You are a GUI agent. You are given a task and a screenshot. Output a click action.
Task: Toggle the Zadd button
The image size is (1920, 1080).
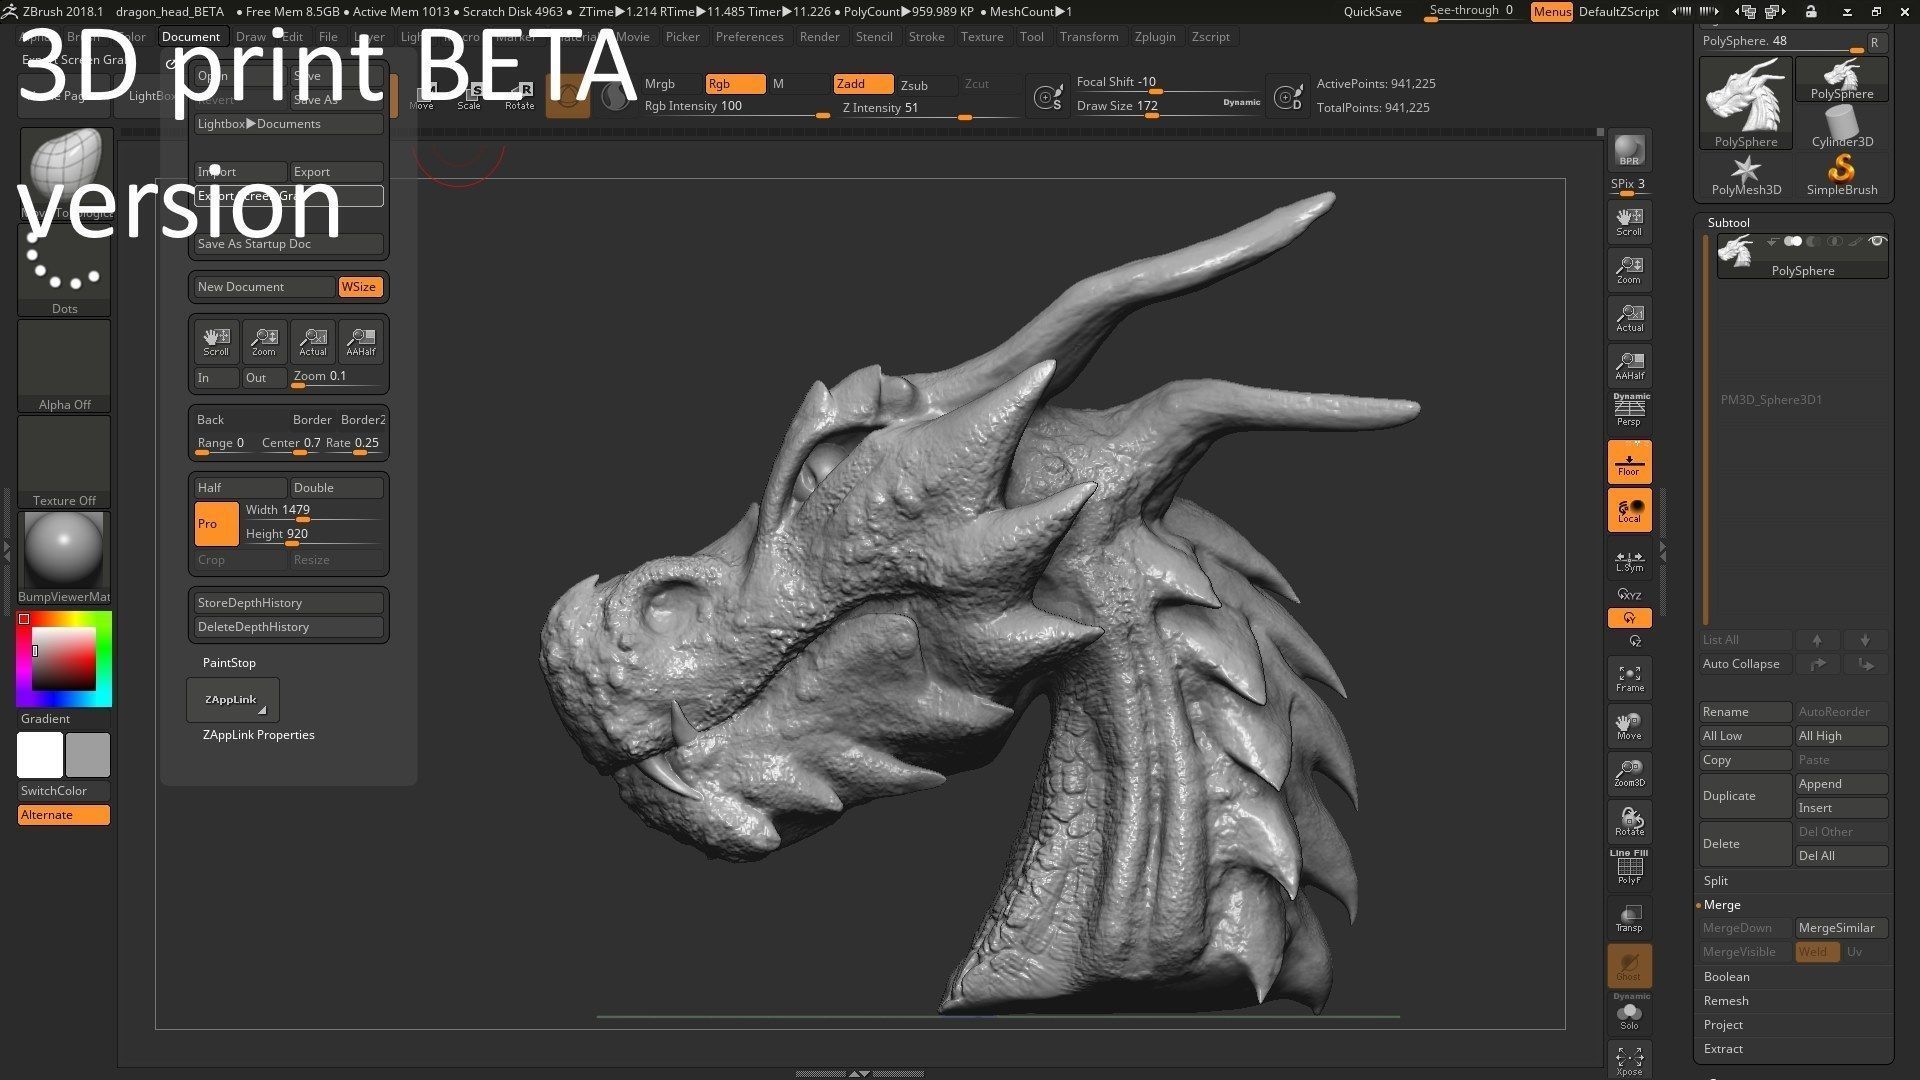[x=863, y=84]
